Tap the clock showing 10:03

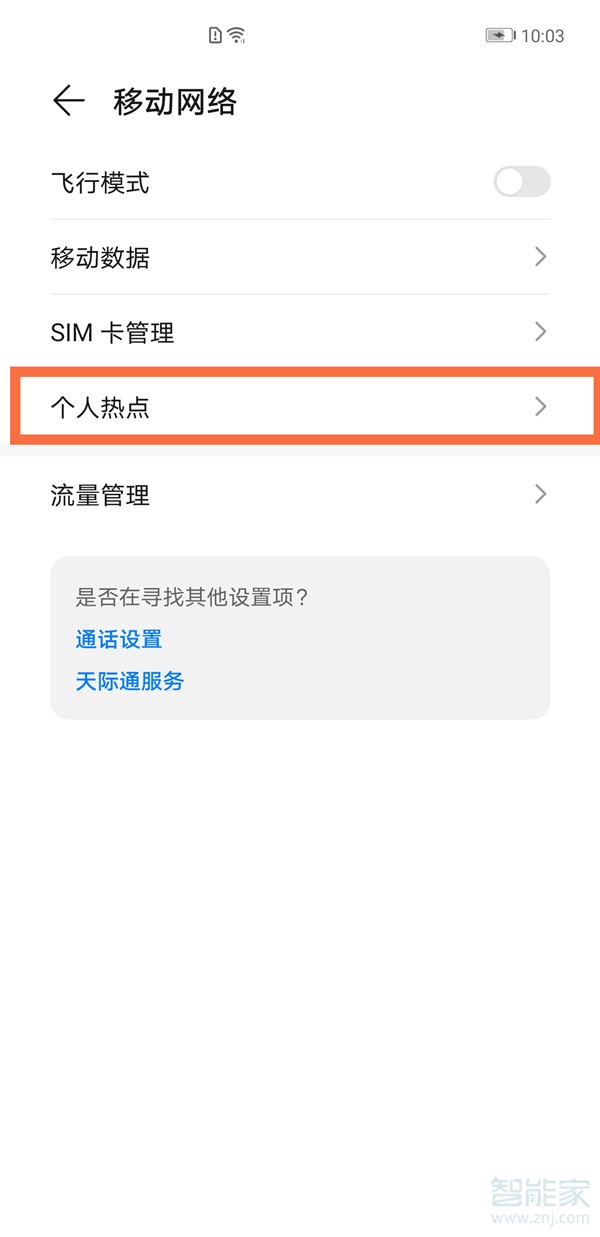click(x=546, y=34)
